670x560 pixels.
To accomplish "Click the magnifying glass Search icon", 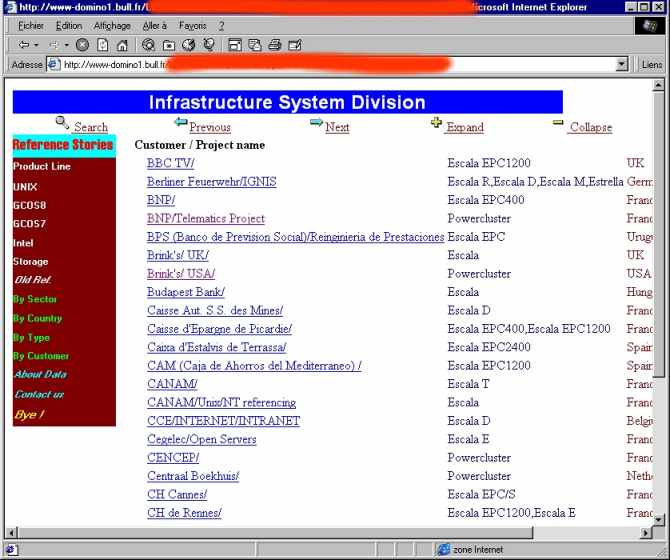I will click(62, 123).
